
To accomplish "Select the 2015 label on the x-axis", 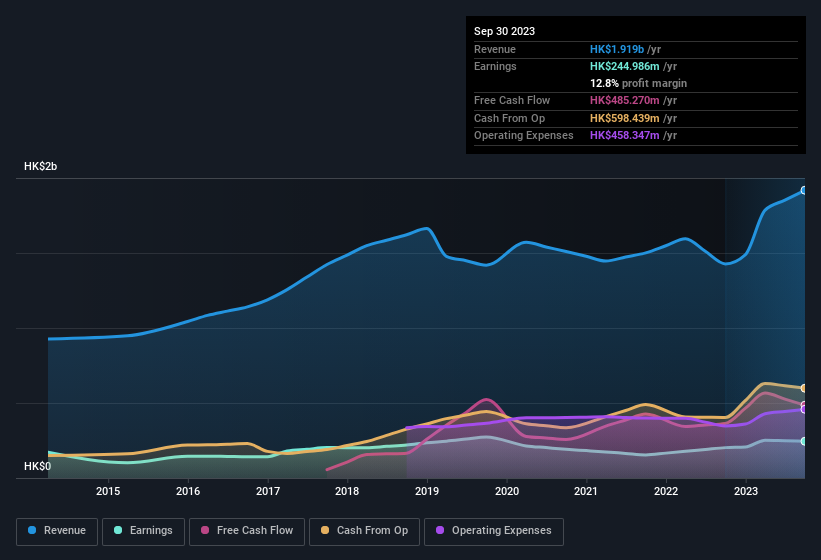I will click(108, 491).
